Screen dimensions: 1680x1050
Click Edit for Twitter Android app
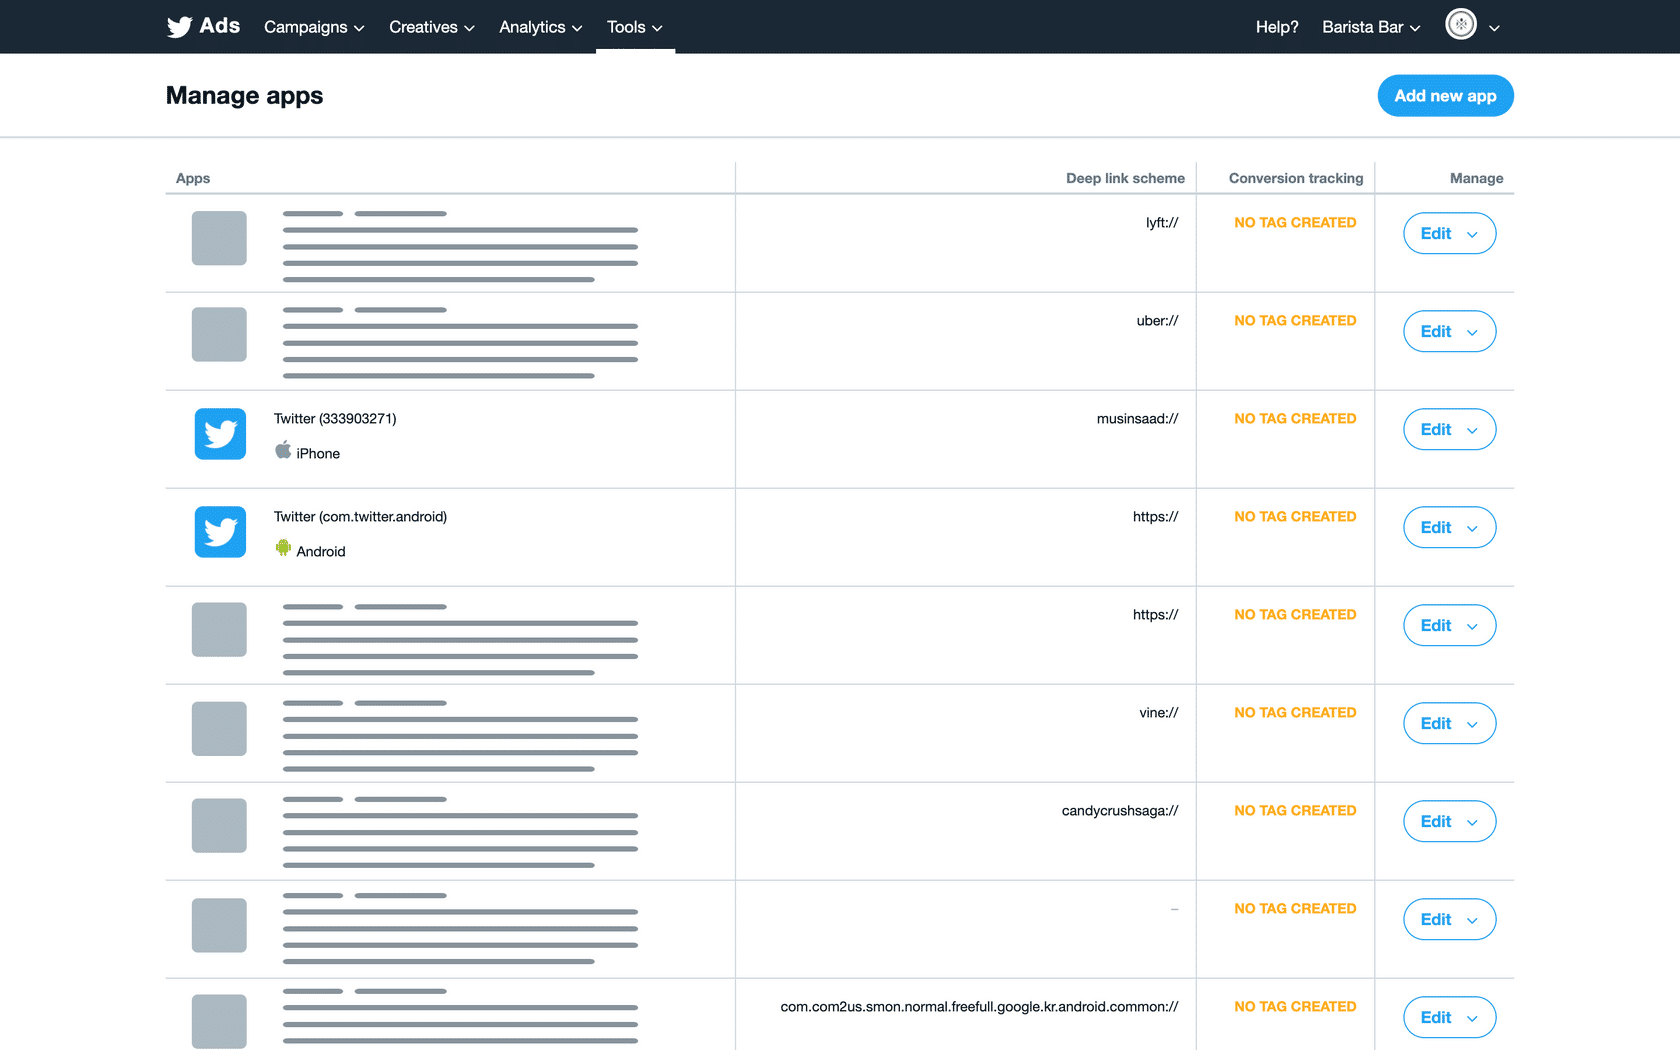(1449, 527)
